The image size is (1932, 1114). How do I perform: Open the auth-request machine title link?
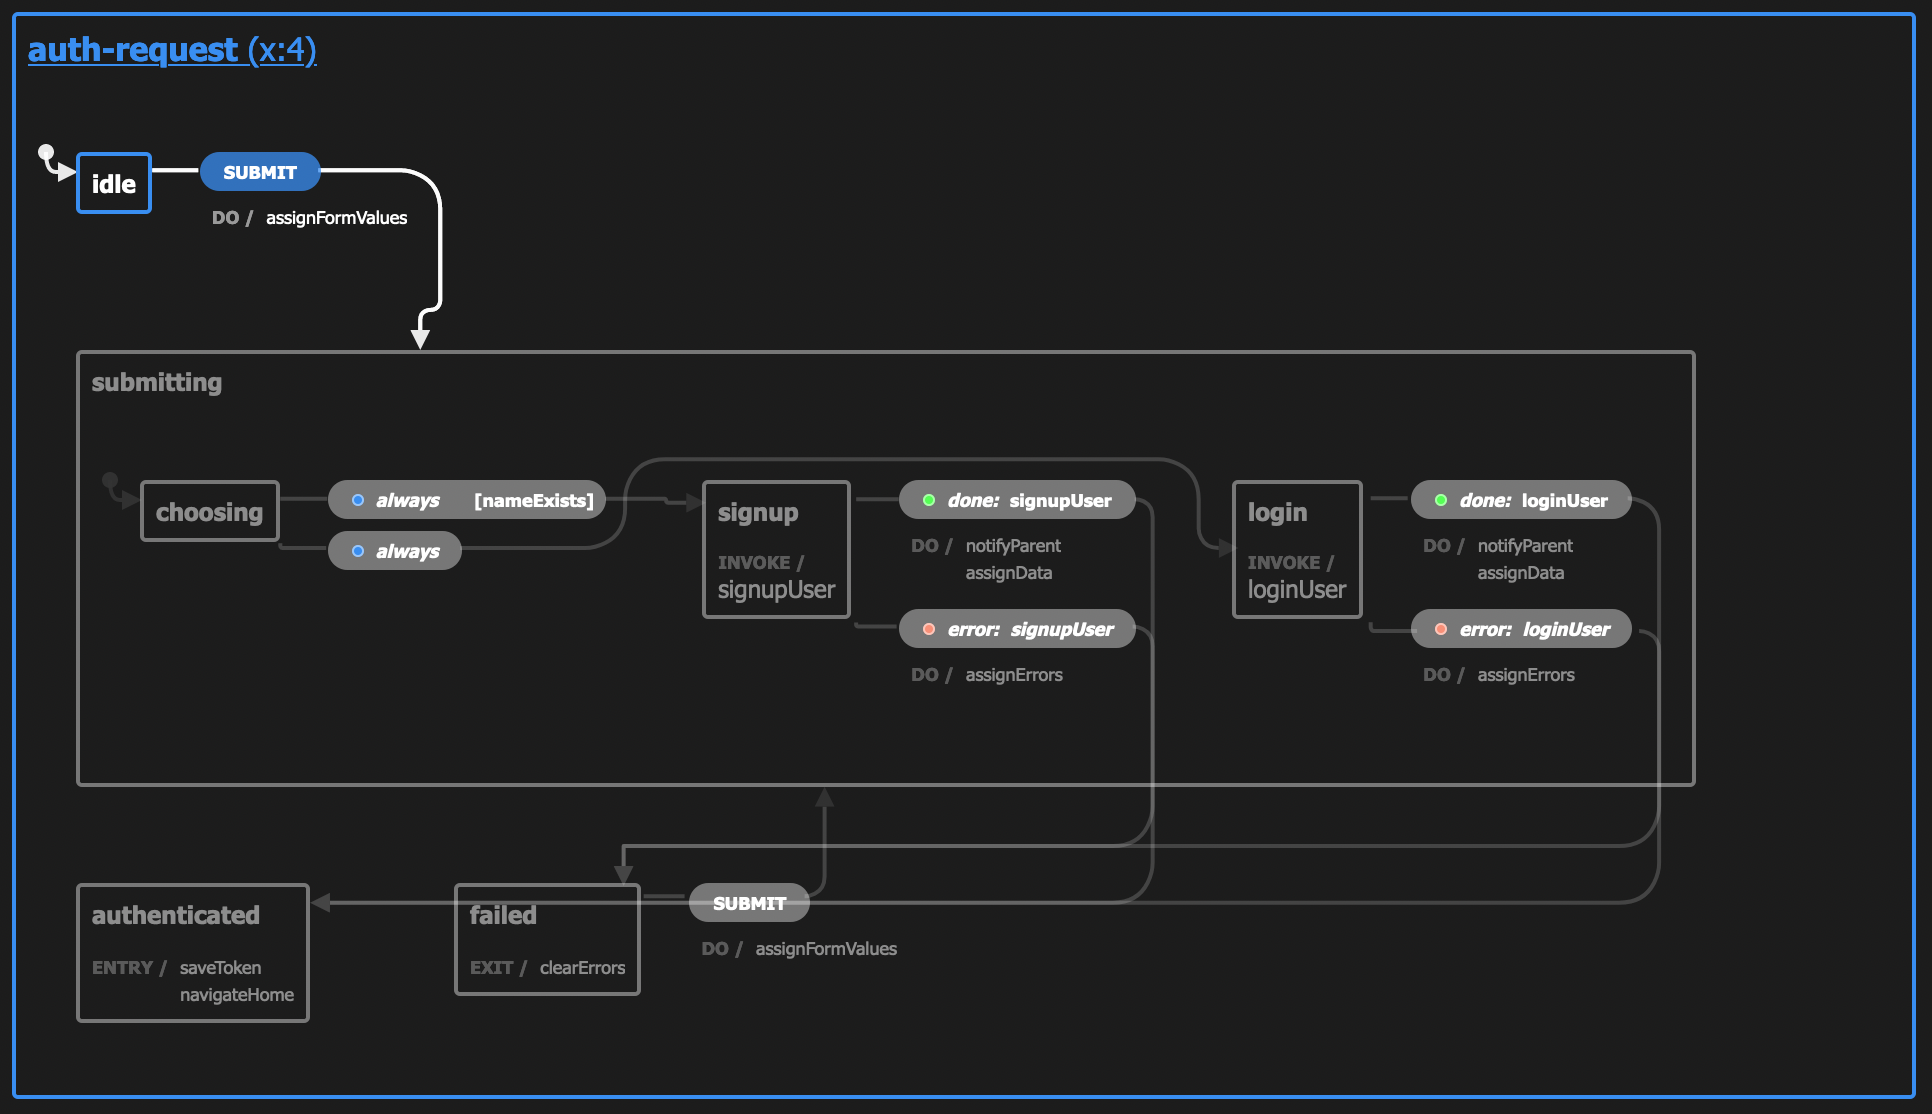(172, 49)
